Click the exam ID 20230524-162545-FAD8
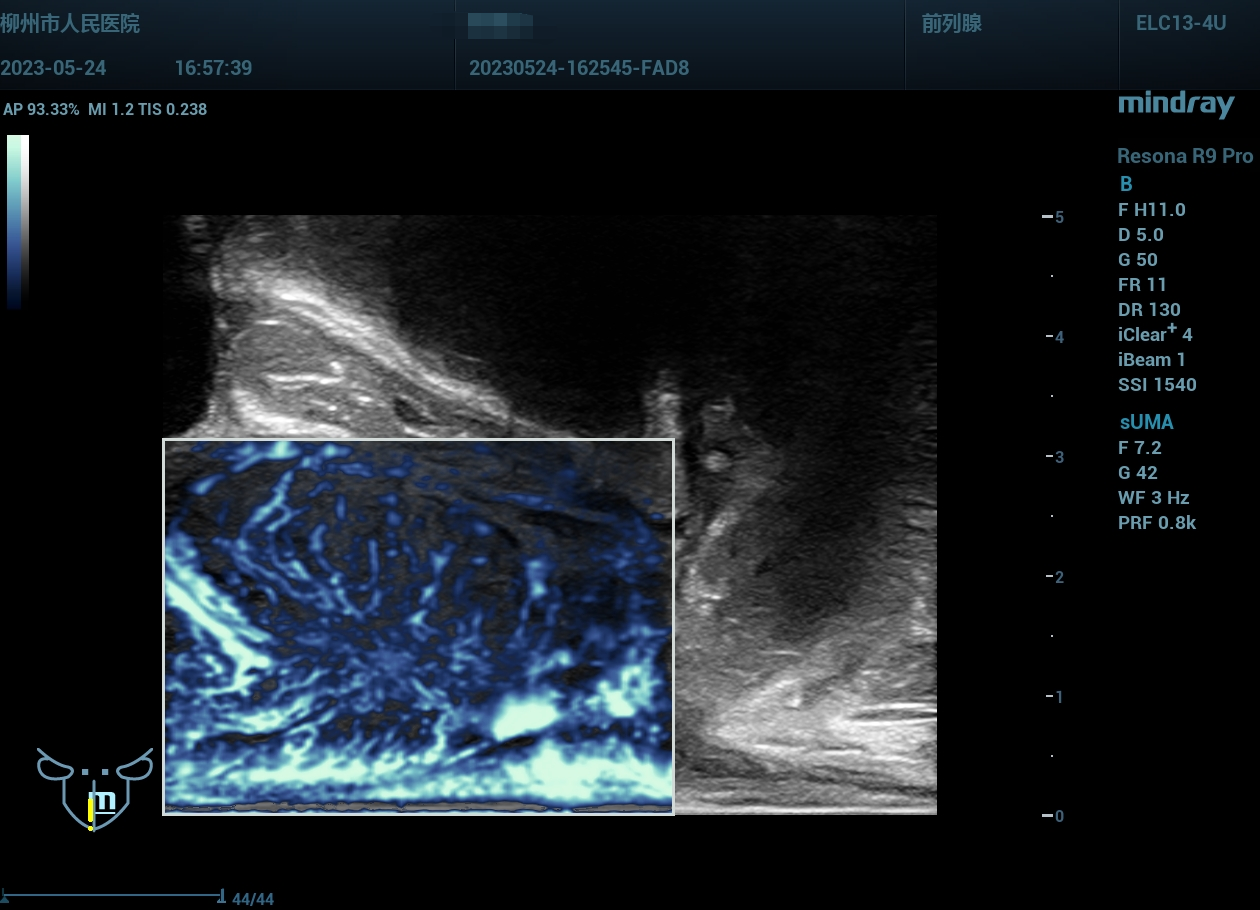 [x=578, y=68]
